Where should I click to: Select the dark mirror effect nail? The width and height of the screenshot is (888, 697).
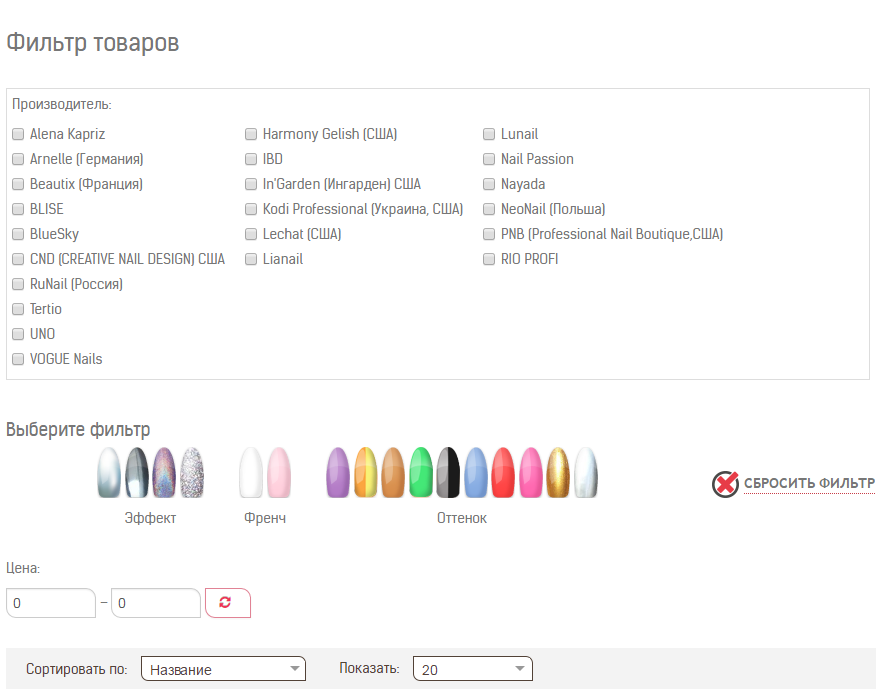[136, 473]
